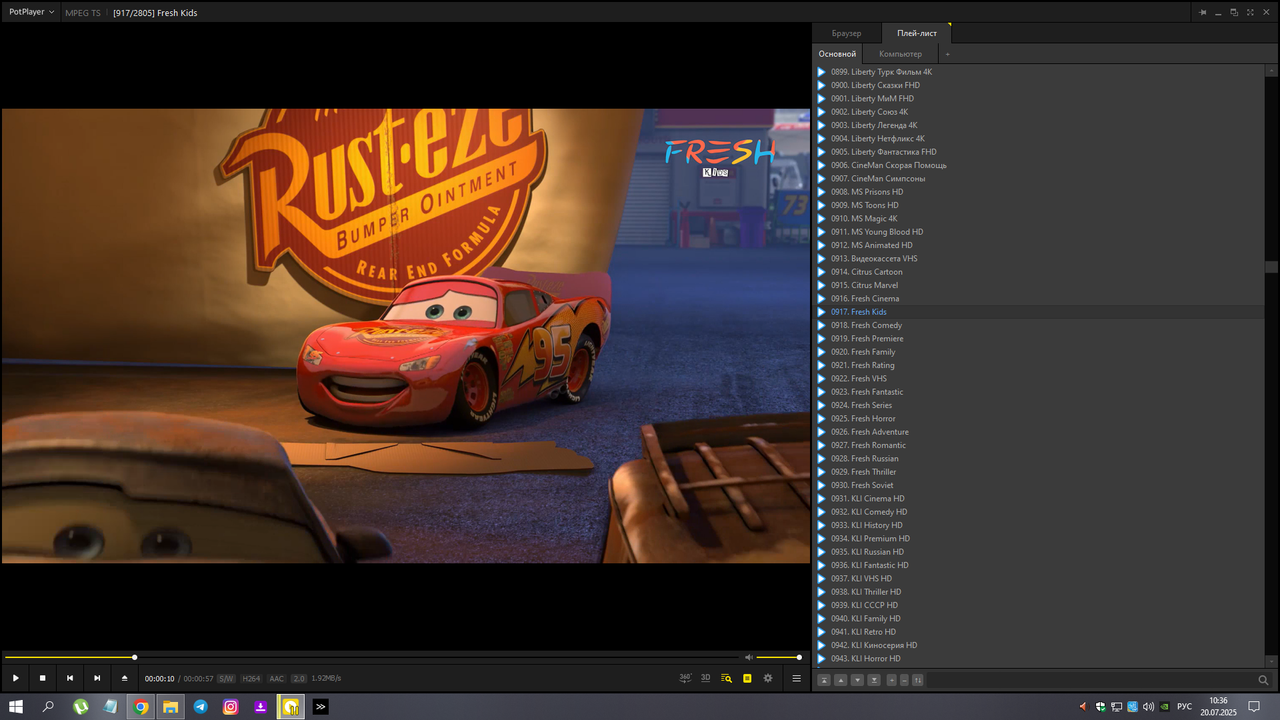
Task: Go to the previous track button
Action: [70, 678]
